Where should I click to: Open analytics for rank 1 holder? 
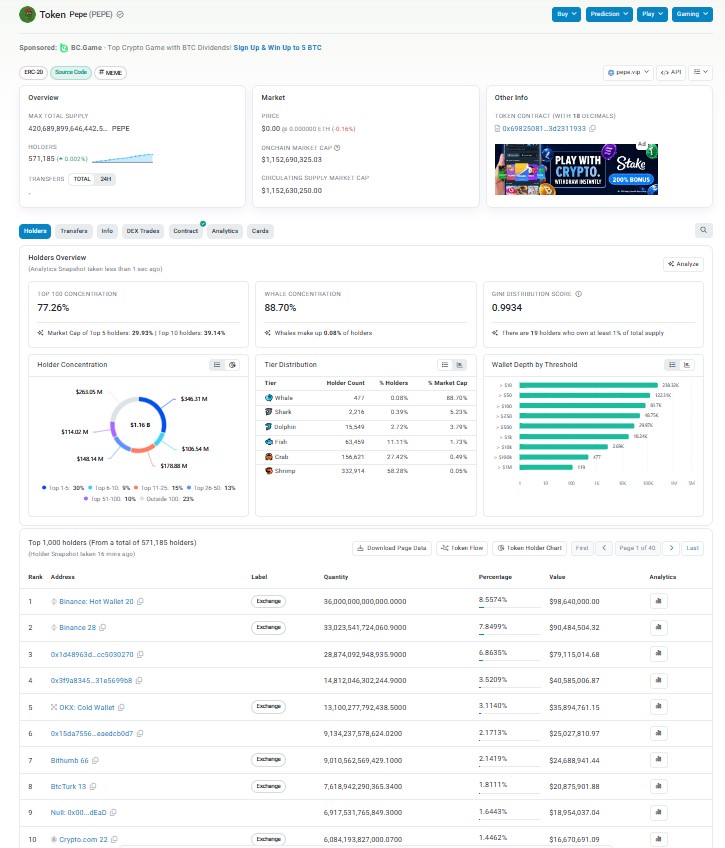[659, 601]
